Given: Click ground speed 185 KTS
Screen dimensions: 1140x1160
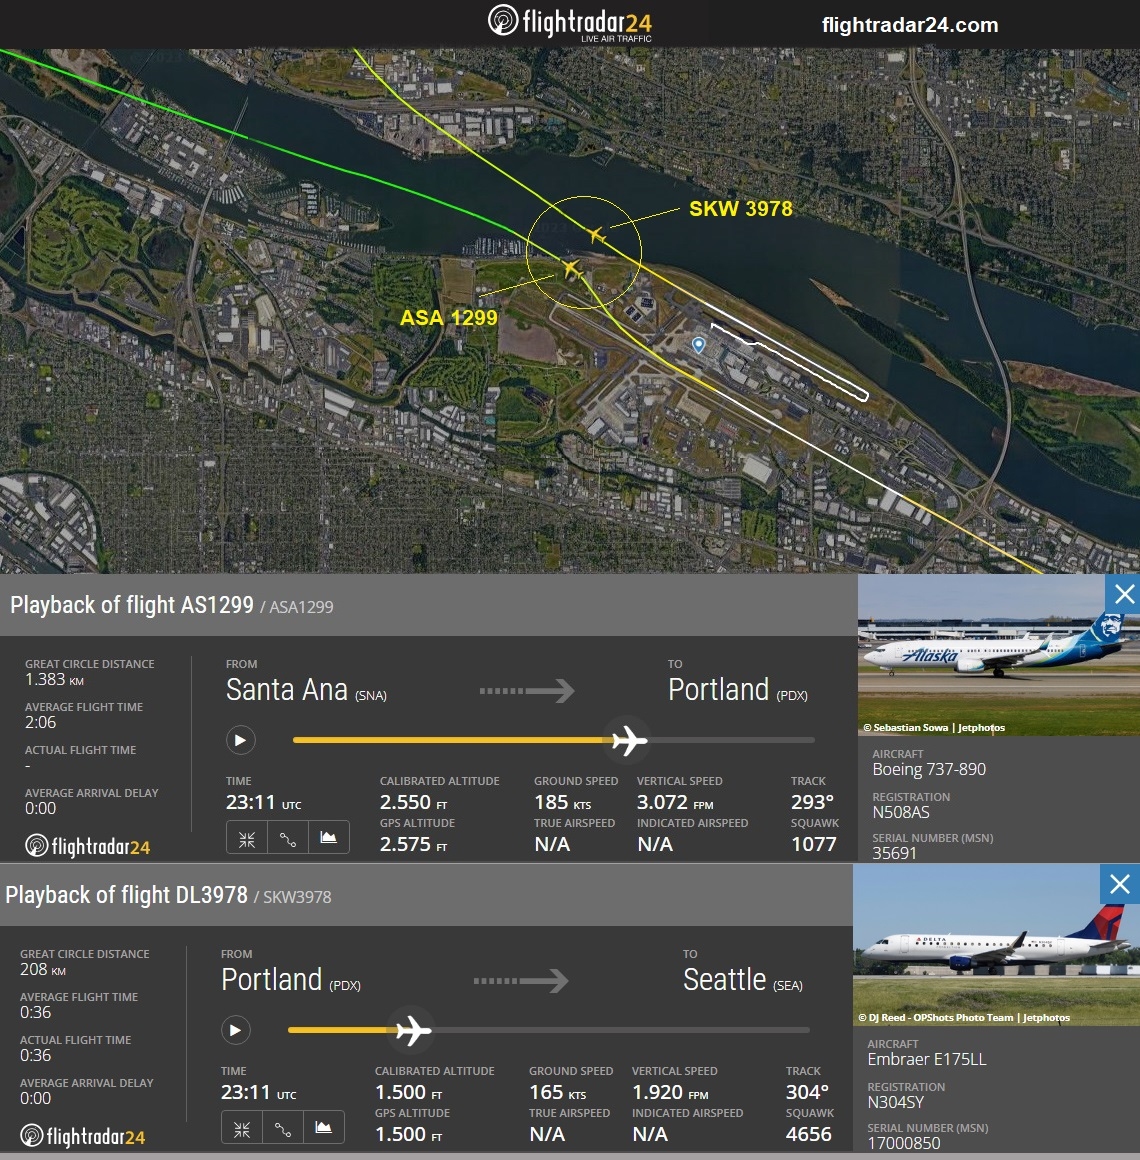Looking at the screenshot, I should [x=562, y=802].
